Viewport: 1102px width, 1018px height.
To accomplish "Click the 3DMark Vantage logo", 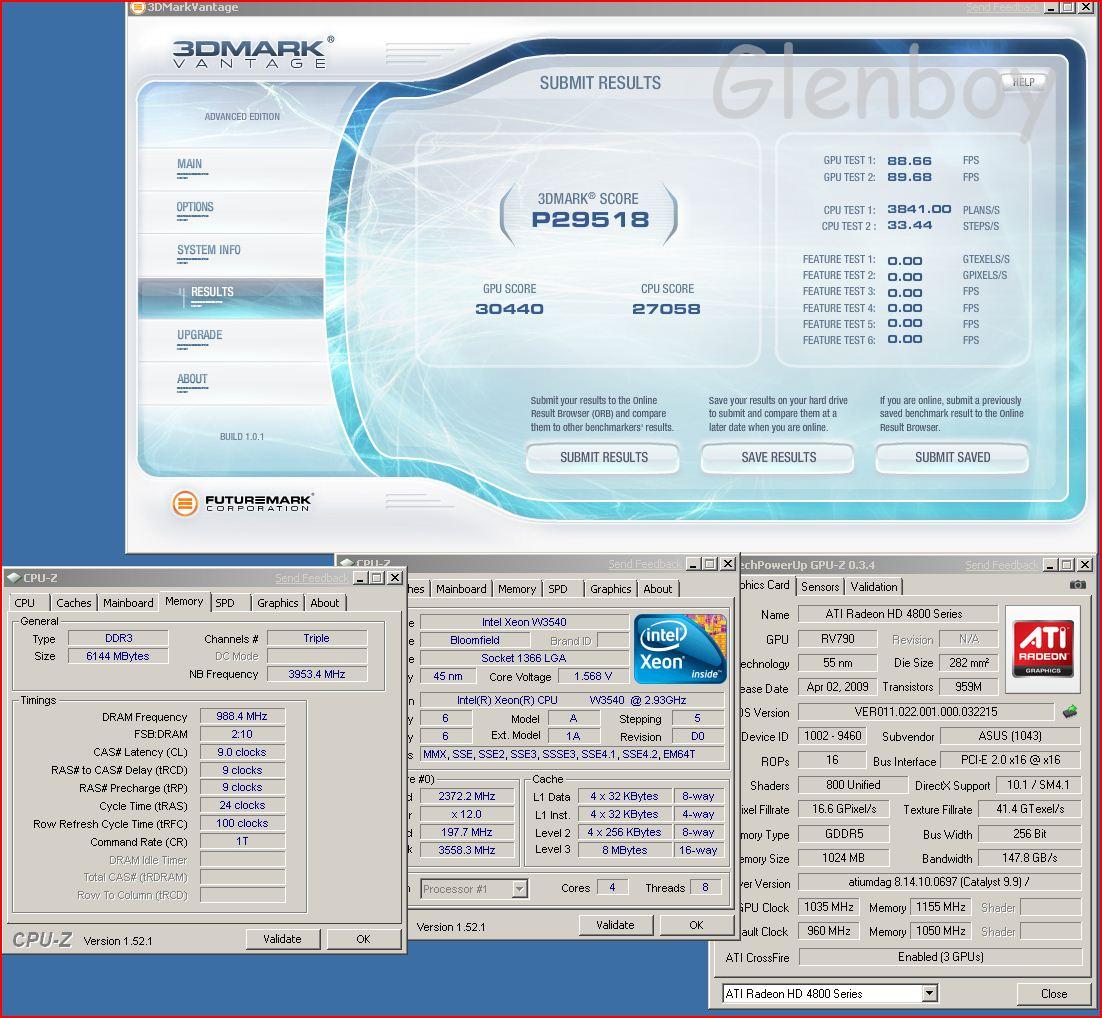I will click(x=249, y=53).
